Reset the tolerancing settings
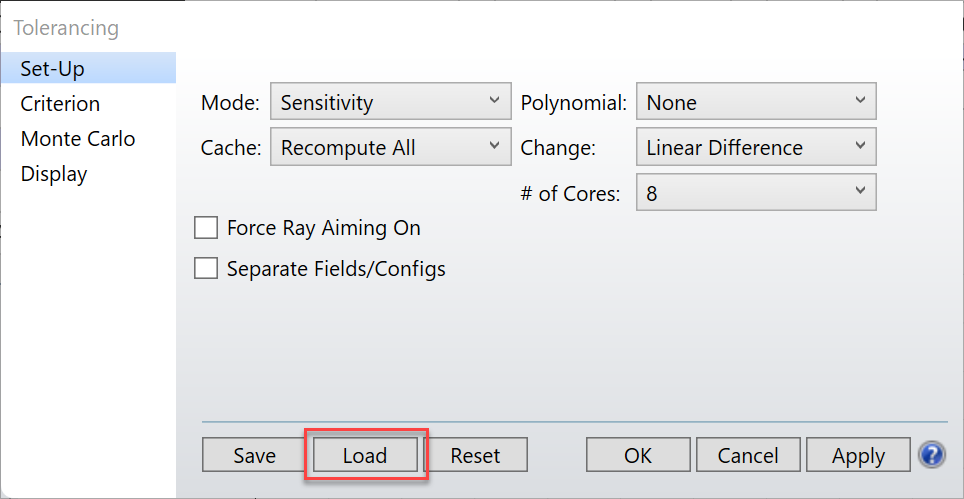964x499 pixels. (x=475, y=455)
